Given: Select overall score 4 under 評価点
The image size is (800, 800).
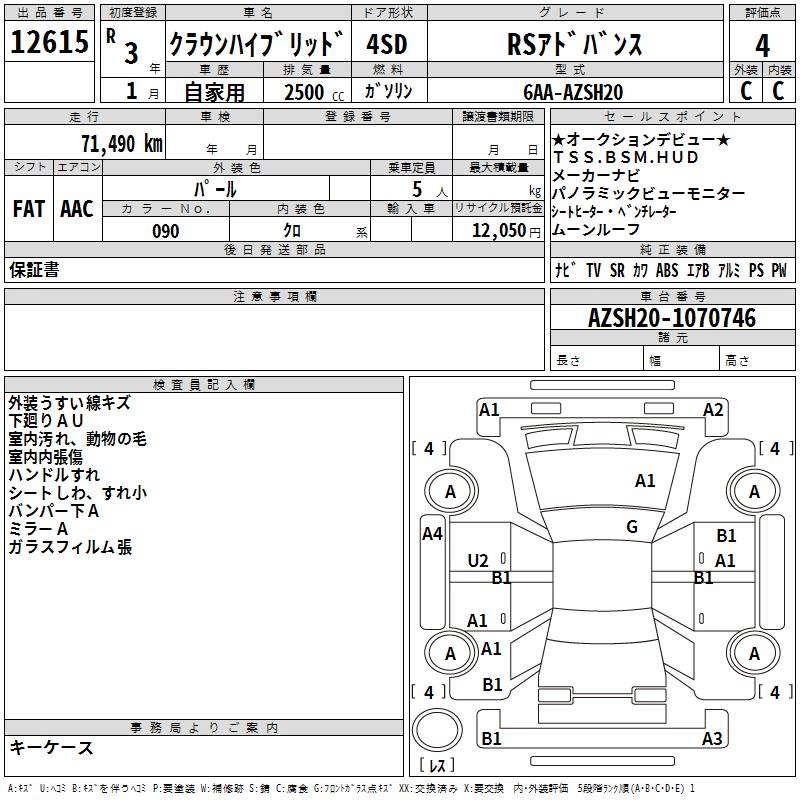Looking at the screenshot, I should pyautogui.click(x=762, y=46).
